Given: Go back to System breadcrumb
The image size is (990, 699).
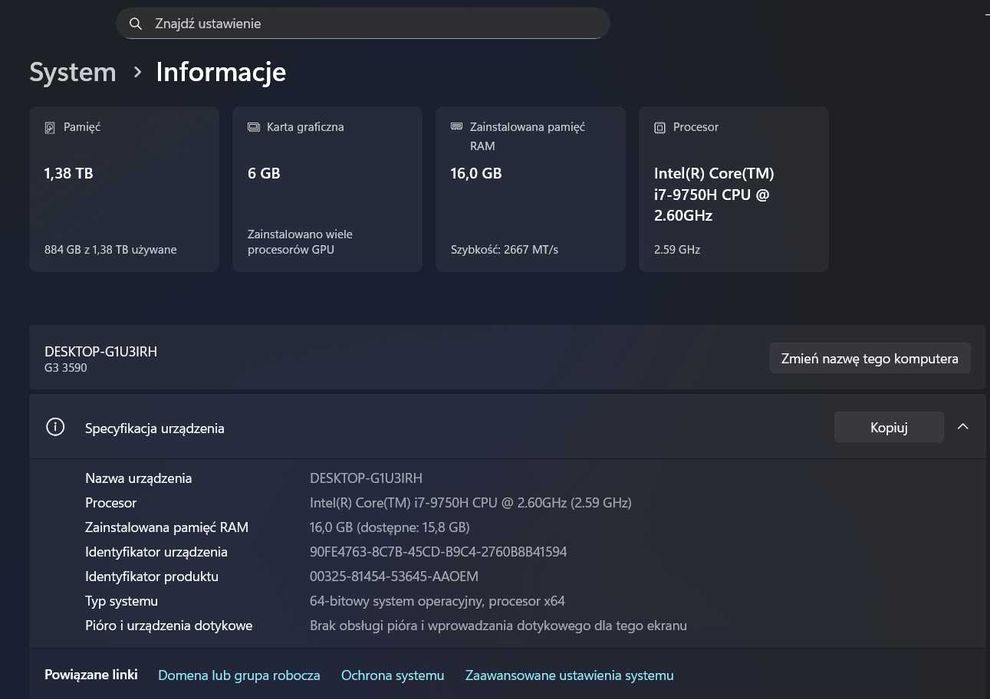Looking at the screenshot, I should 73,72.
